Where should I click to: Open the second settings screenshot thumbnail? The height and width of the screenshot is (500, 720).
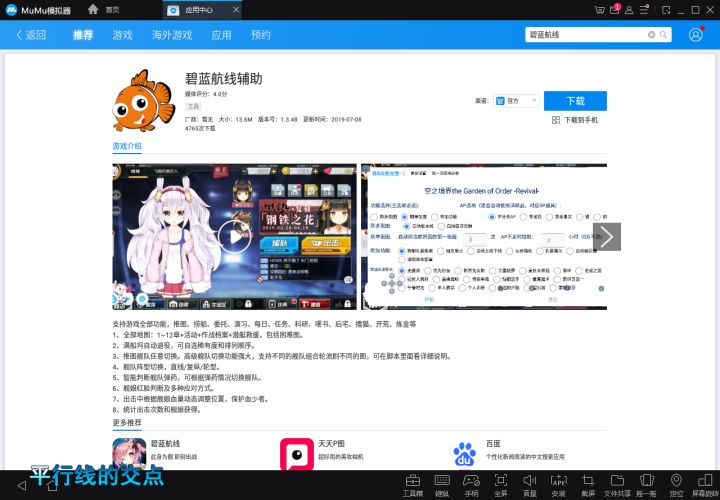click(x=484, y=236)
